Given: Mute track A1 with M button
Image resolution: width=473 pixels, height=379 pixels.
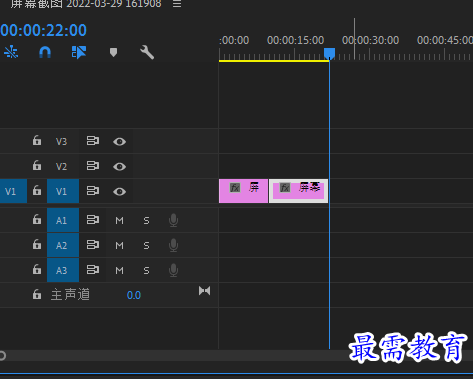Looking at the screenshot, I should tap(119, 220).
